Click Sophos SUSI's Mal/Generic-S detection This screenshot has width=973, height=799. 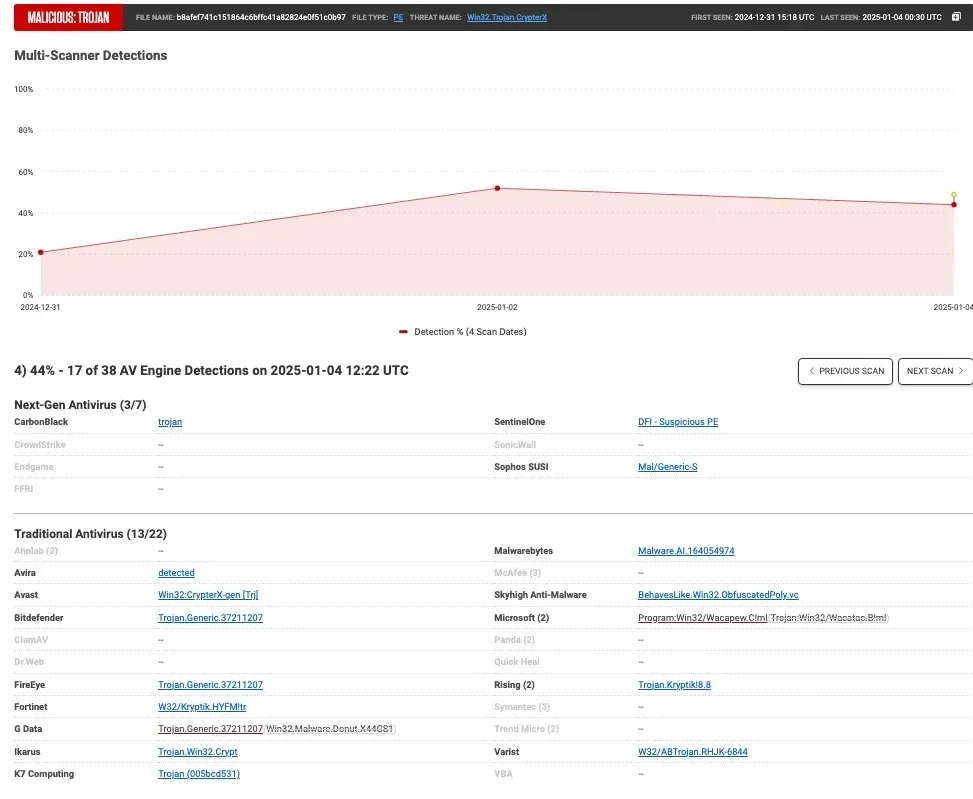tap(667, 466)
